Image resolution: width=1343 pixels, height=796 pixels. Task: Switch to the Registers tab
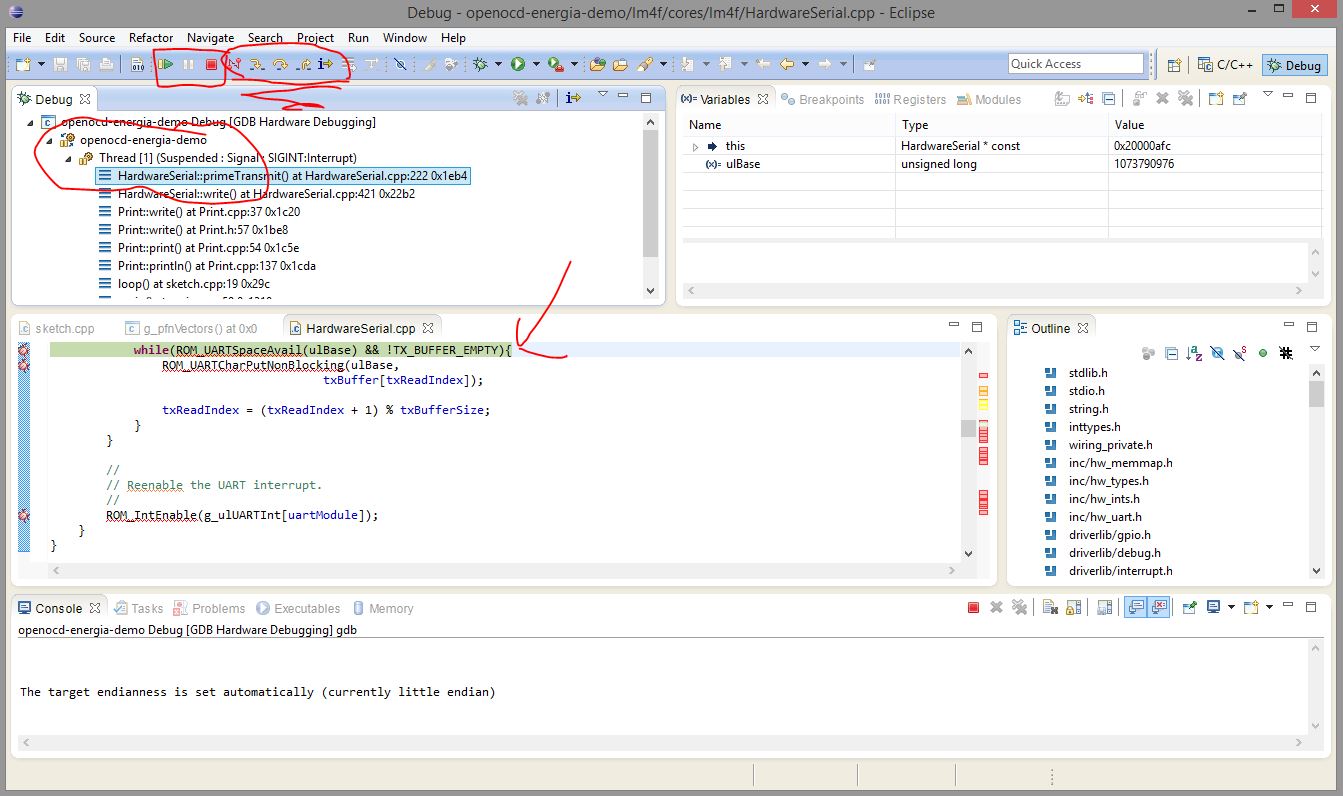pos(910,99)
